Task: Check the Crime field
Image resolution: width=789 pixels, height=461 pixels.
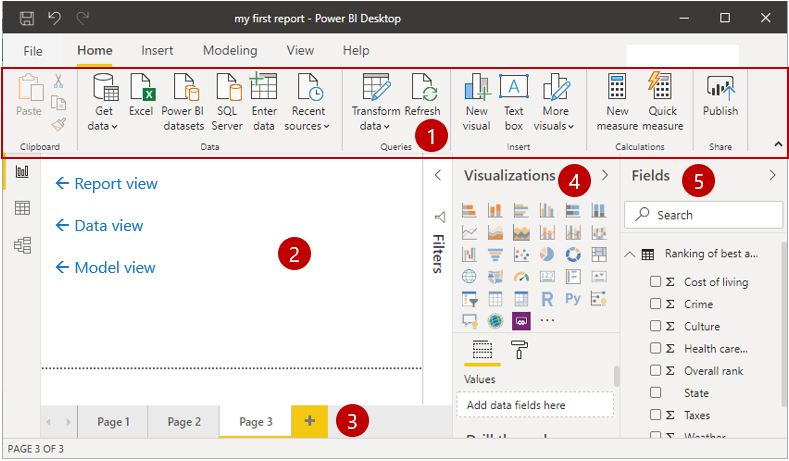Action: pos(655,303)
